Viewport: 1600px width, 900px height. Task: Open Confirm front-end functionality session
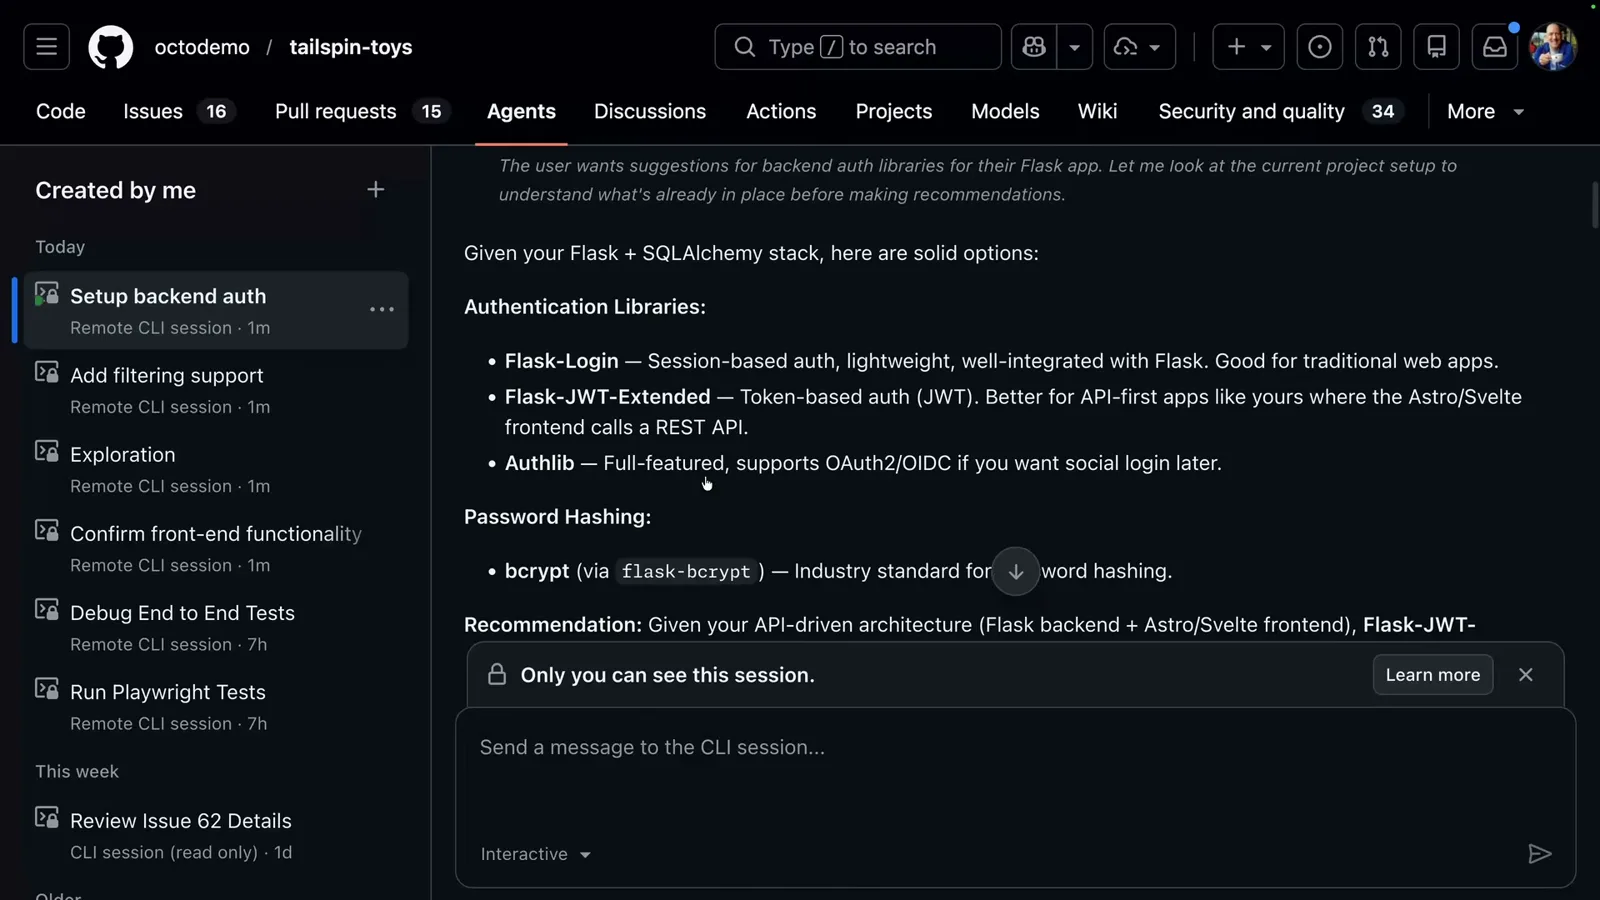tap(216, 548)
